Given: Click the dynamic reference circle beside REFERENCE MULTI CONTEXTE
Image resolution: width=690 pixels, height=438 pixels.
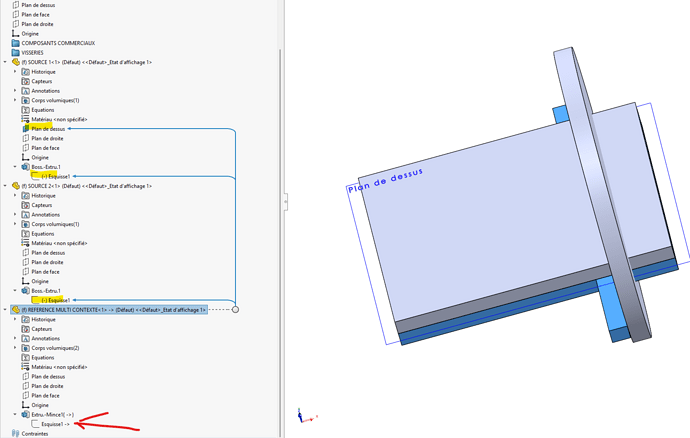Looking at the screenshot, I should pyautogui.click(x=235, y=309).
